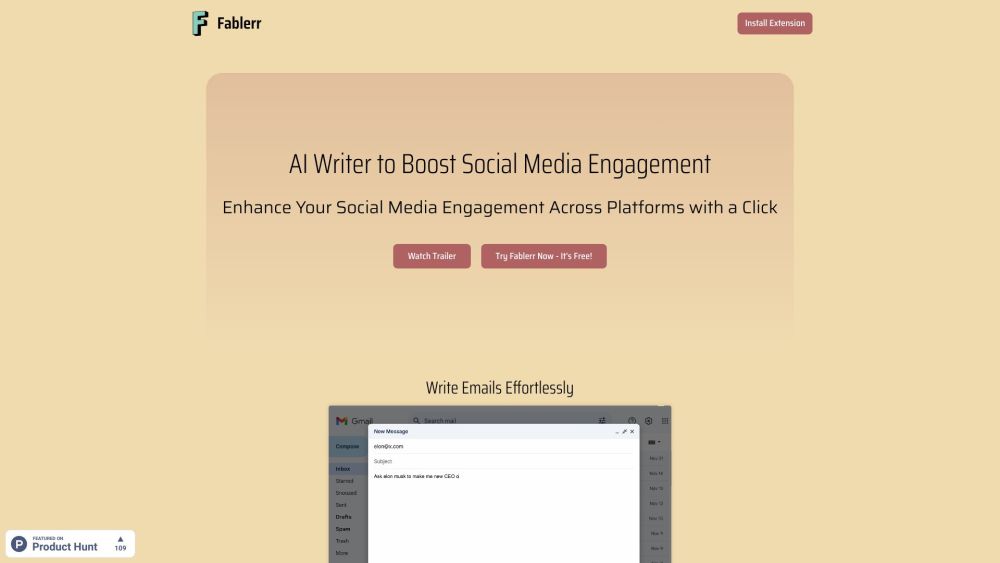Click the Subject field in New Message

click(500, 461)
